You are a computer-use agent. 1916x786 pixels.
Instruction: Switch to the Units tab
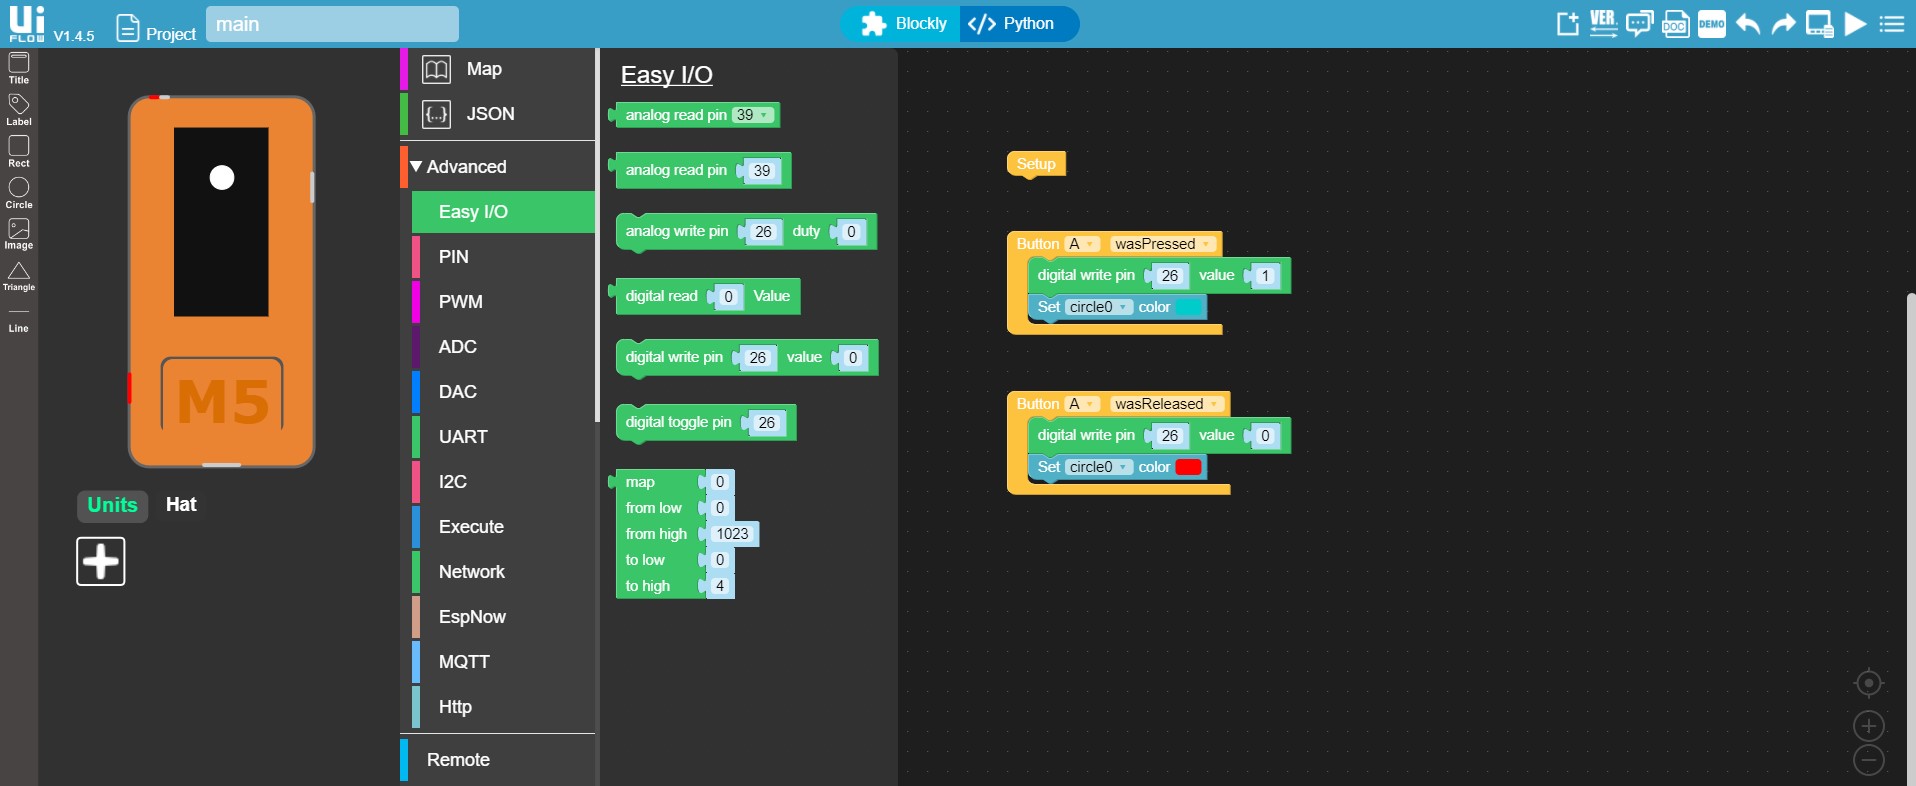pos(112,505)
